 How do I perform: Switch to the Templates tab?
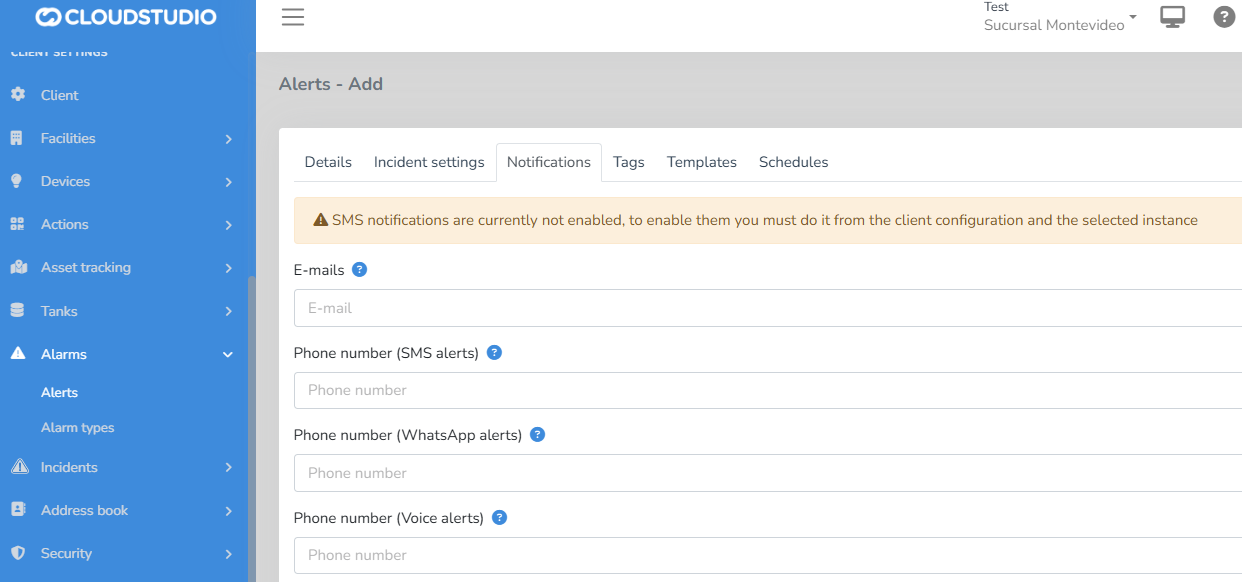pyautogui.click(x=701, y=162)
